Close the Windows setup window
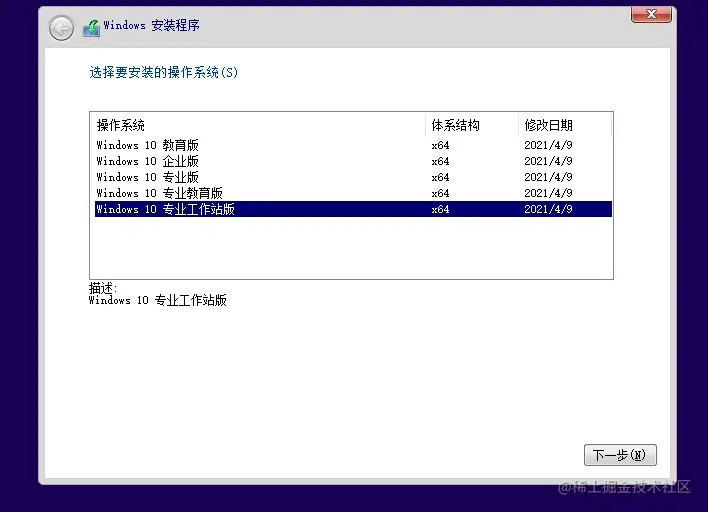The height and width of the screenshot is (512, 708). pyautogui.click(x=651, y=14)
